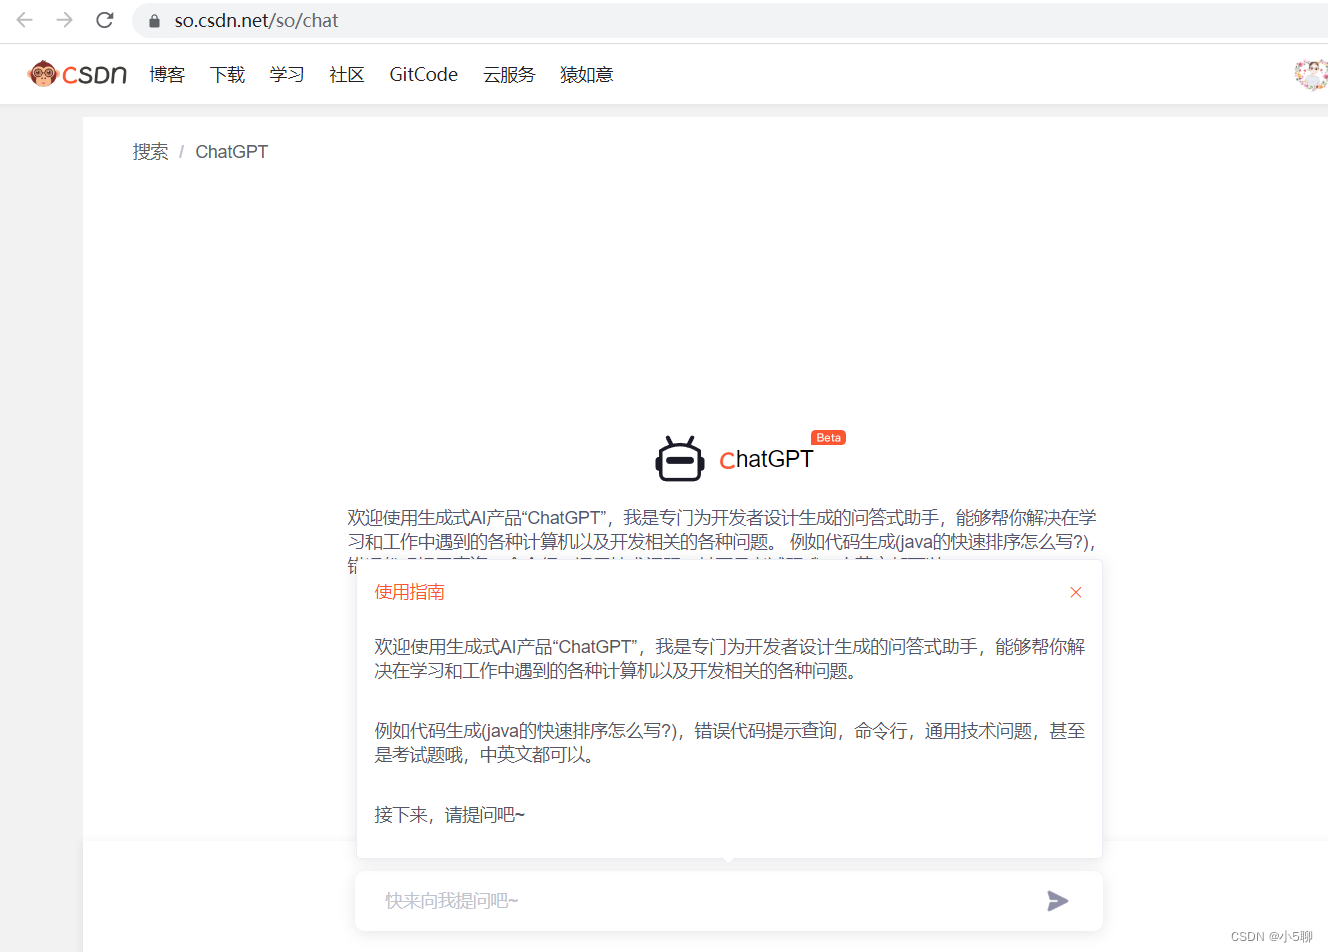Click the browser back arrow

(25, 20)
